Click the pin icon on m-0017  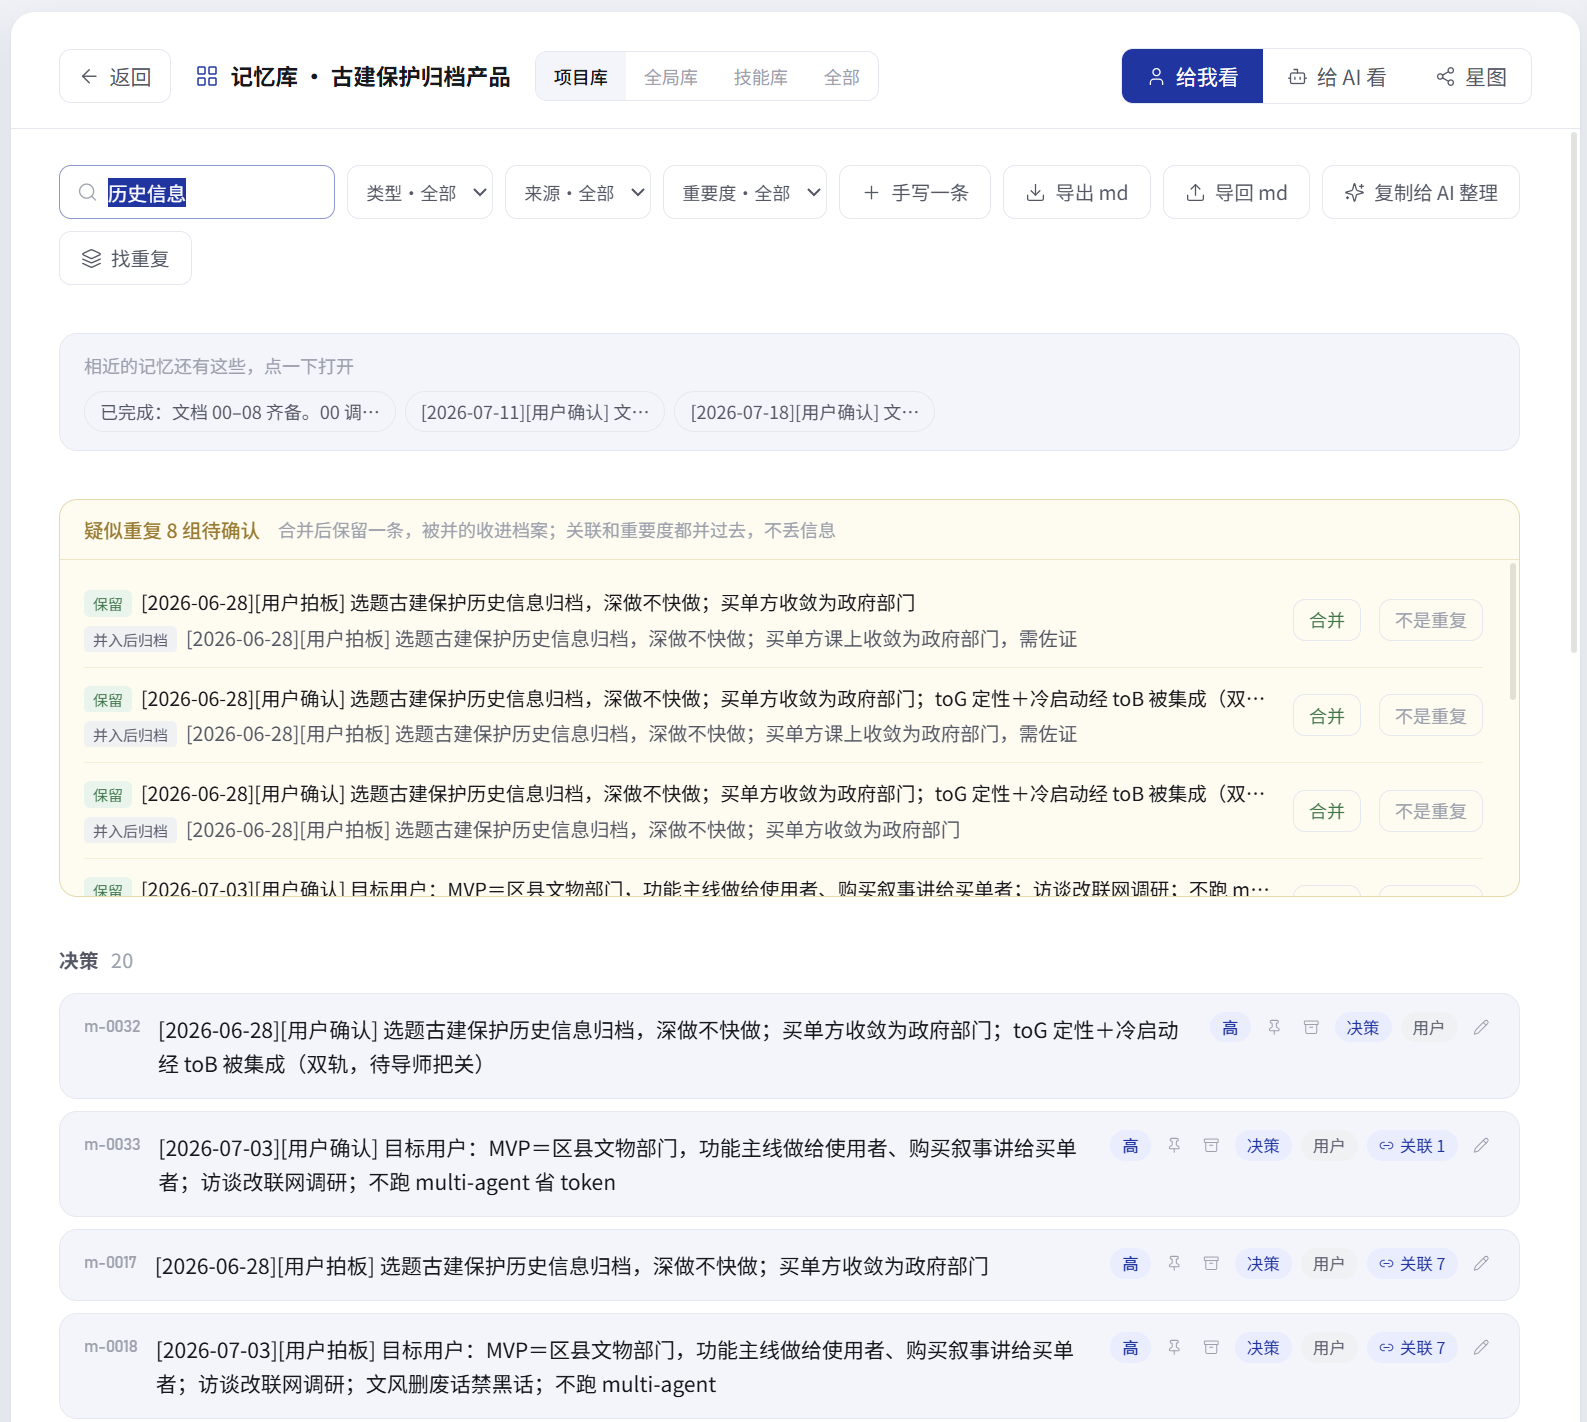pos(1174,1264)
